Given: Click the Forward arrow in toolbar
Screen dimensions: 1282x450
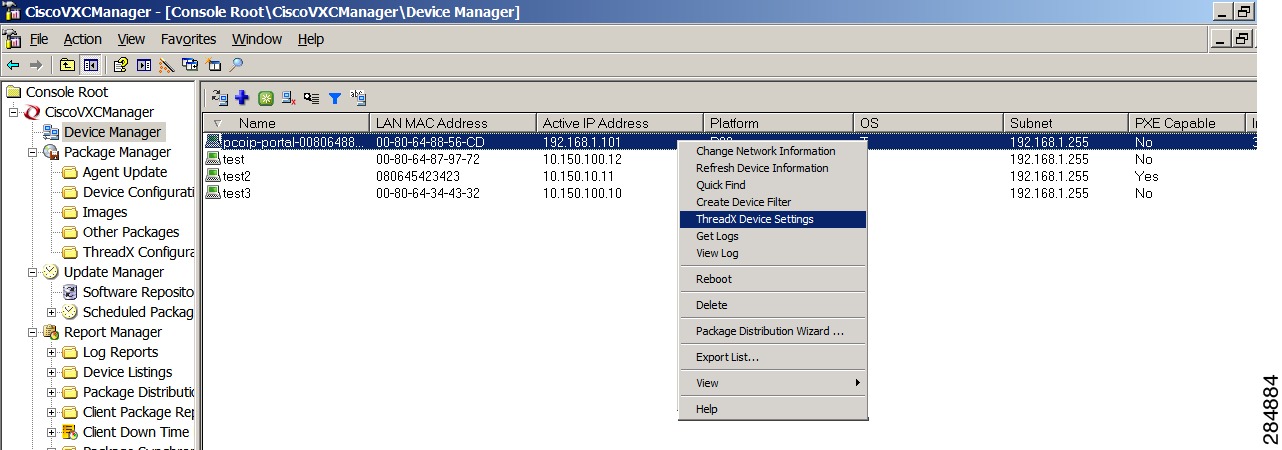Looking at the screenshot, I should [x=36, y=65].
